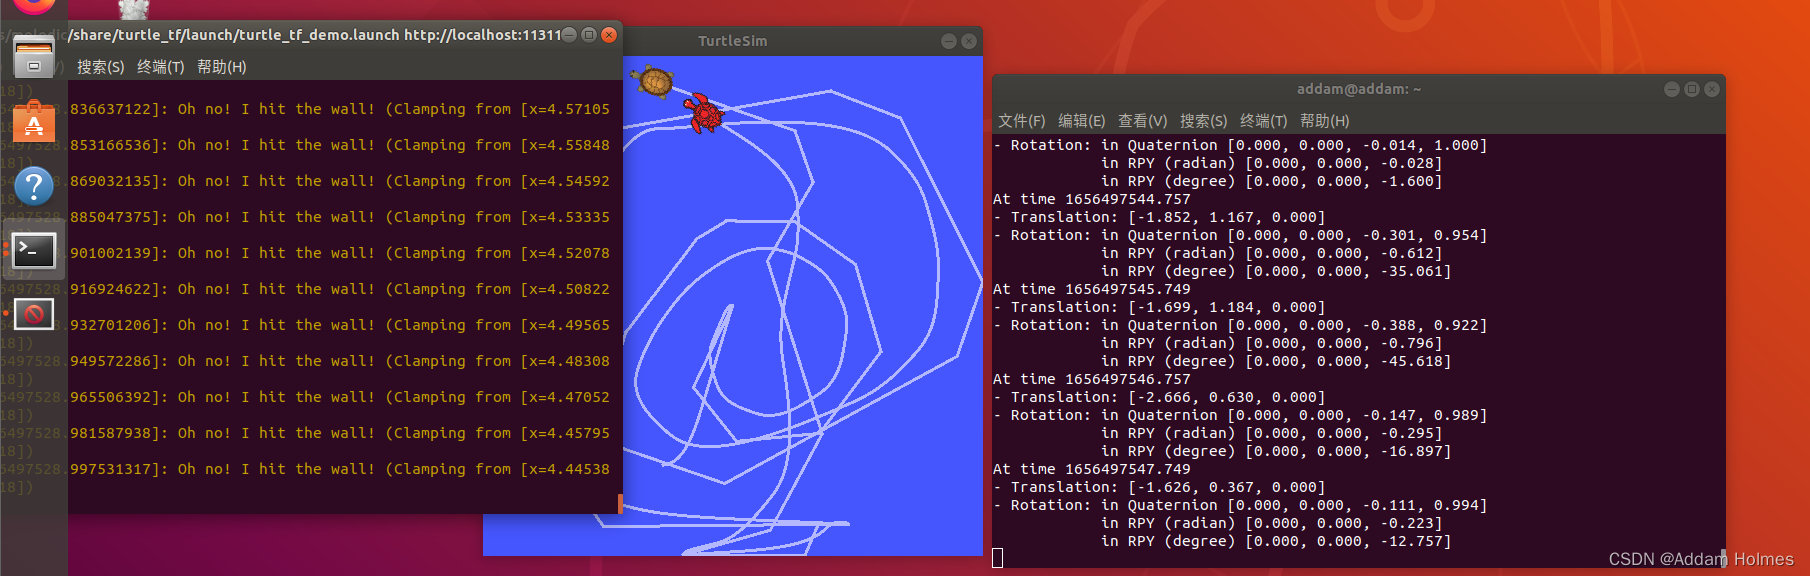Screen dimensions: 1810x576
Task: Open the Files app in the dock
Action: pos(33,57)
